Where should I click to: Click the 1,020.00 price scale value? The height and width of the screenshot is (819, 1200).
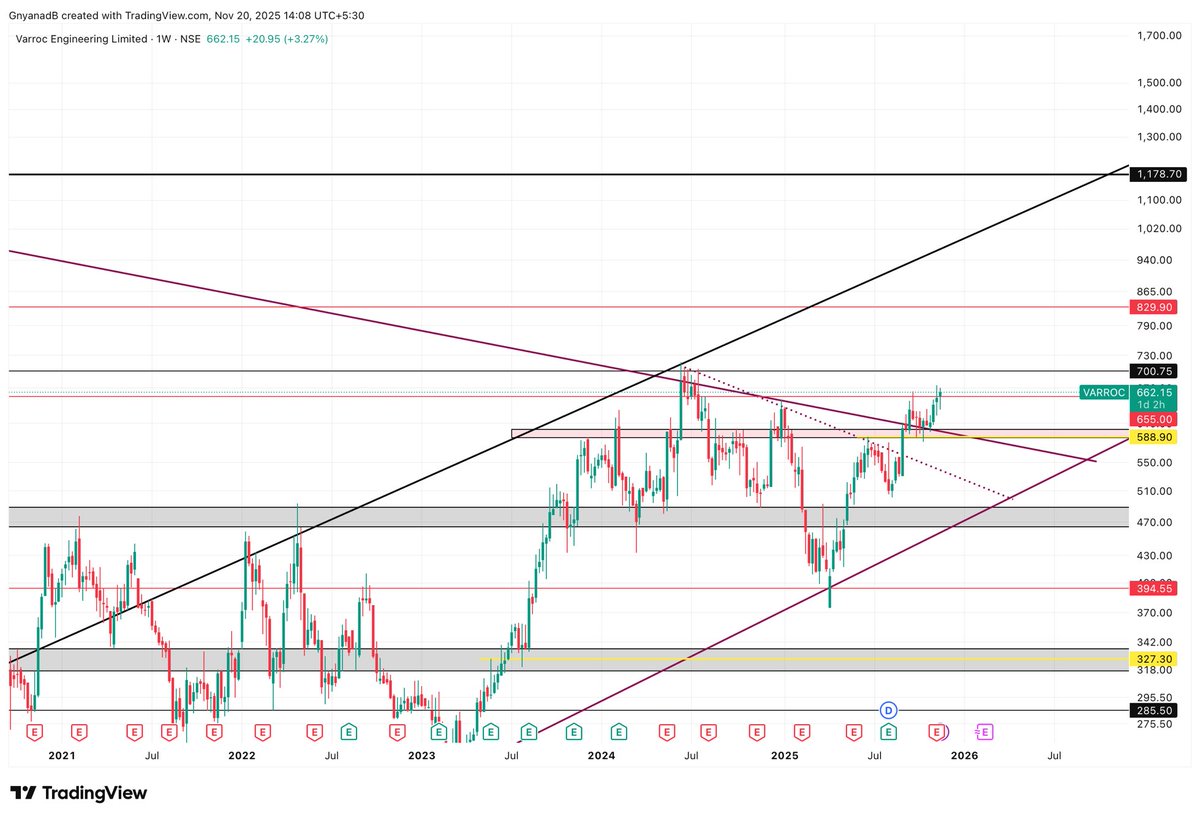[1160, 228]
